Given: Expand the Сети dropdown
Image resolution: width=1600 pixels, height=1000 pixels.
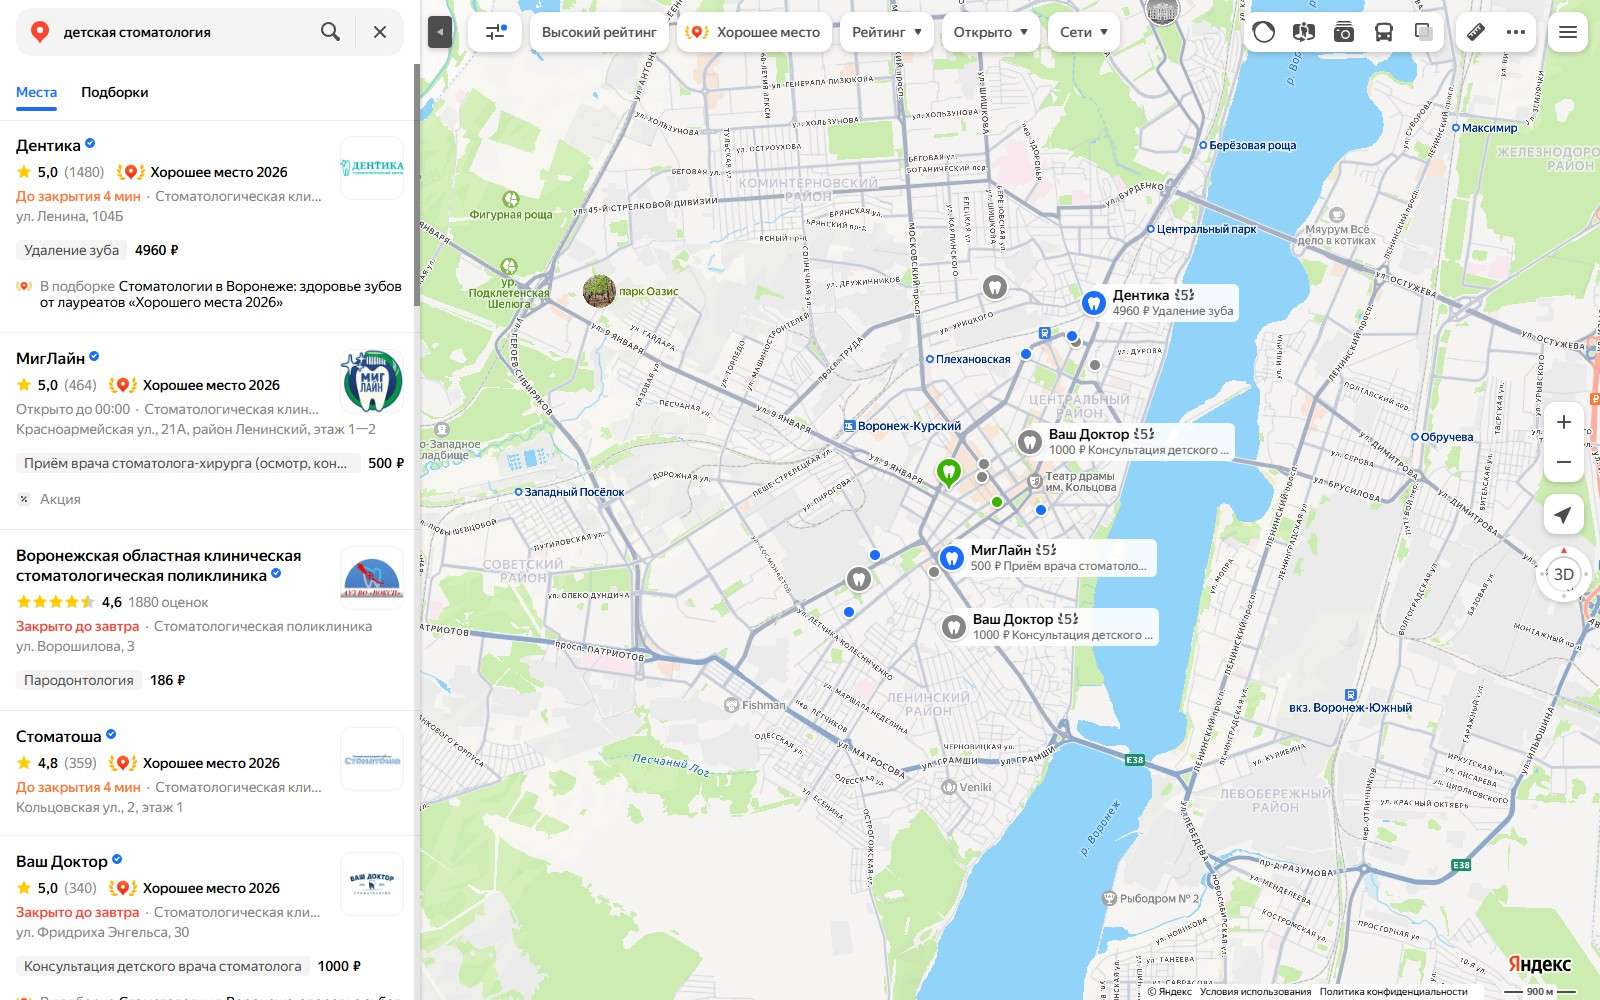Looking at the screenshot, I should [x=1084, y=32].
